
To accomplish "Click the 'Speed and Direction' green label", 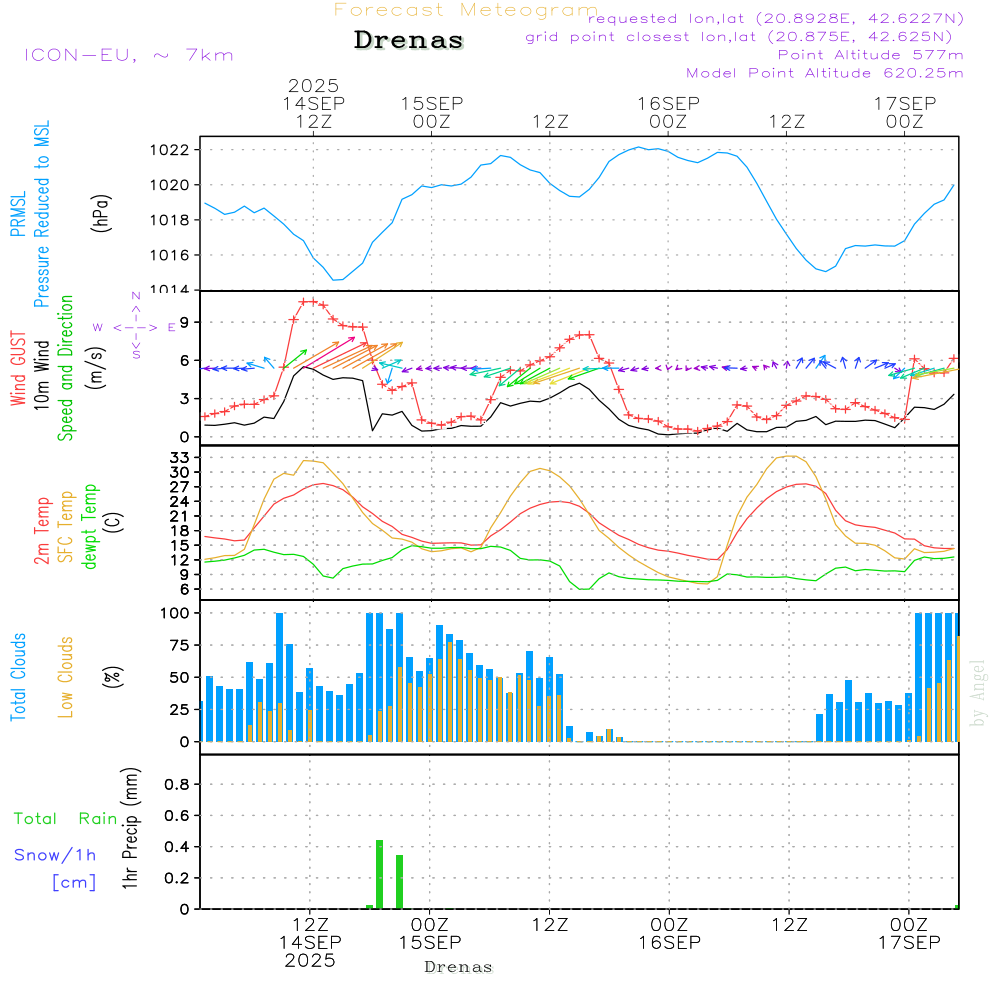I will coord(66,368).
